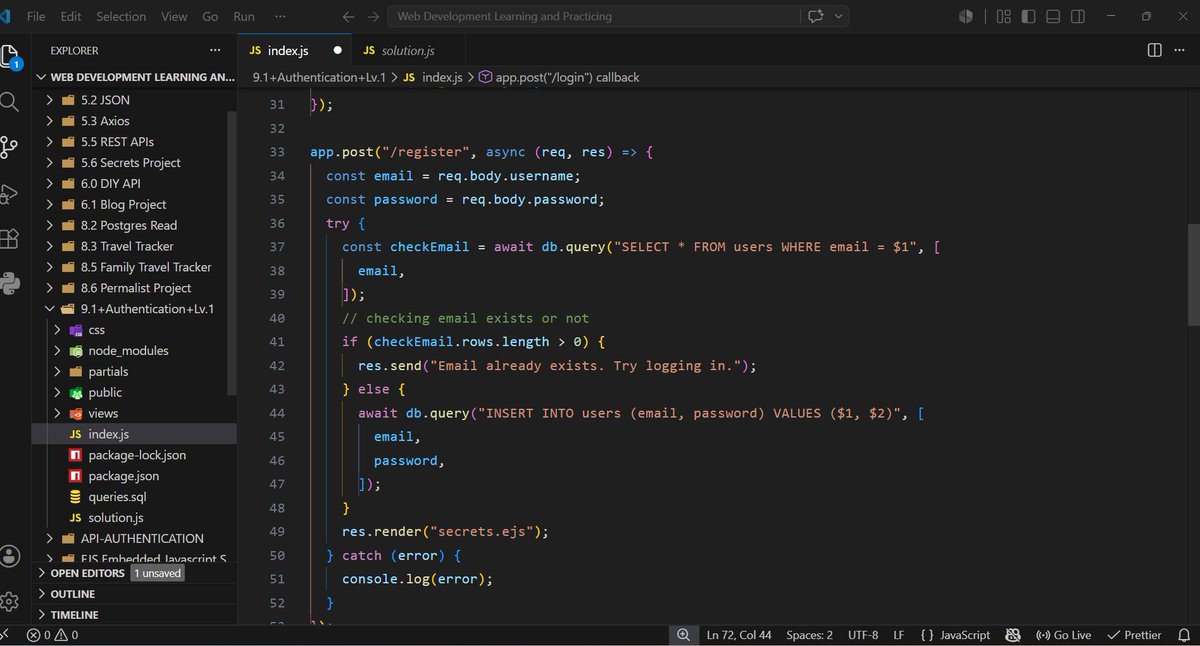Open Explorer Views and More Actions ellipsis
Image resolution: width=1200 pixels, height=646 pixels.
click(215, 50)
